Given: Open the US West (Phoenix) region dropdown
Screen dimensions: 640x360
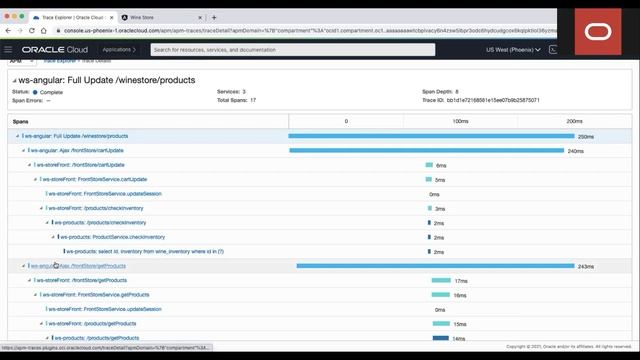Looking at the screenshot, I should pyautogui.click(x=513, y=50).
